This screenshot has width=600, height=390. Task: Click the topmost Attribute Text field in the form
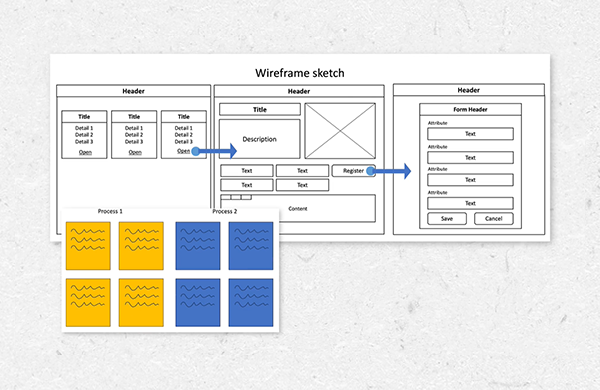pyautogui.click(x=470, y=134)
